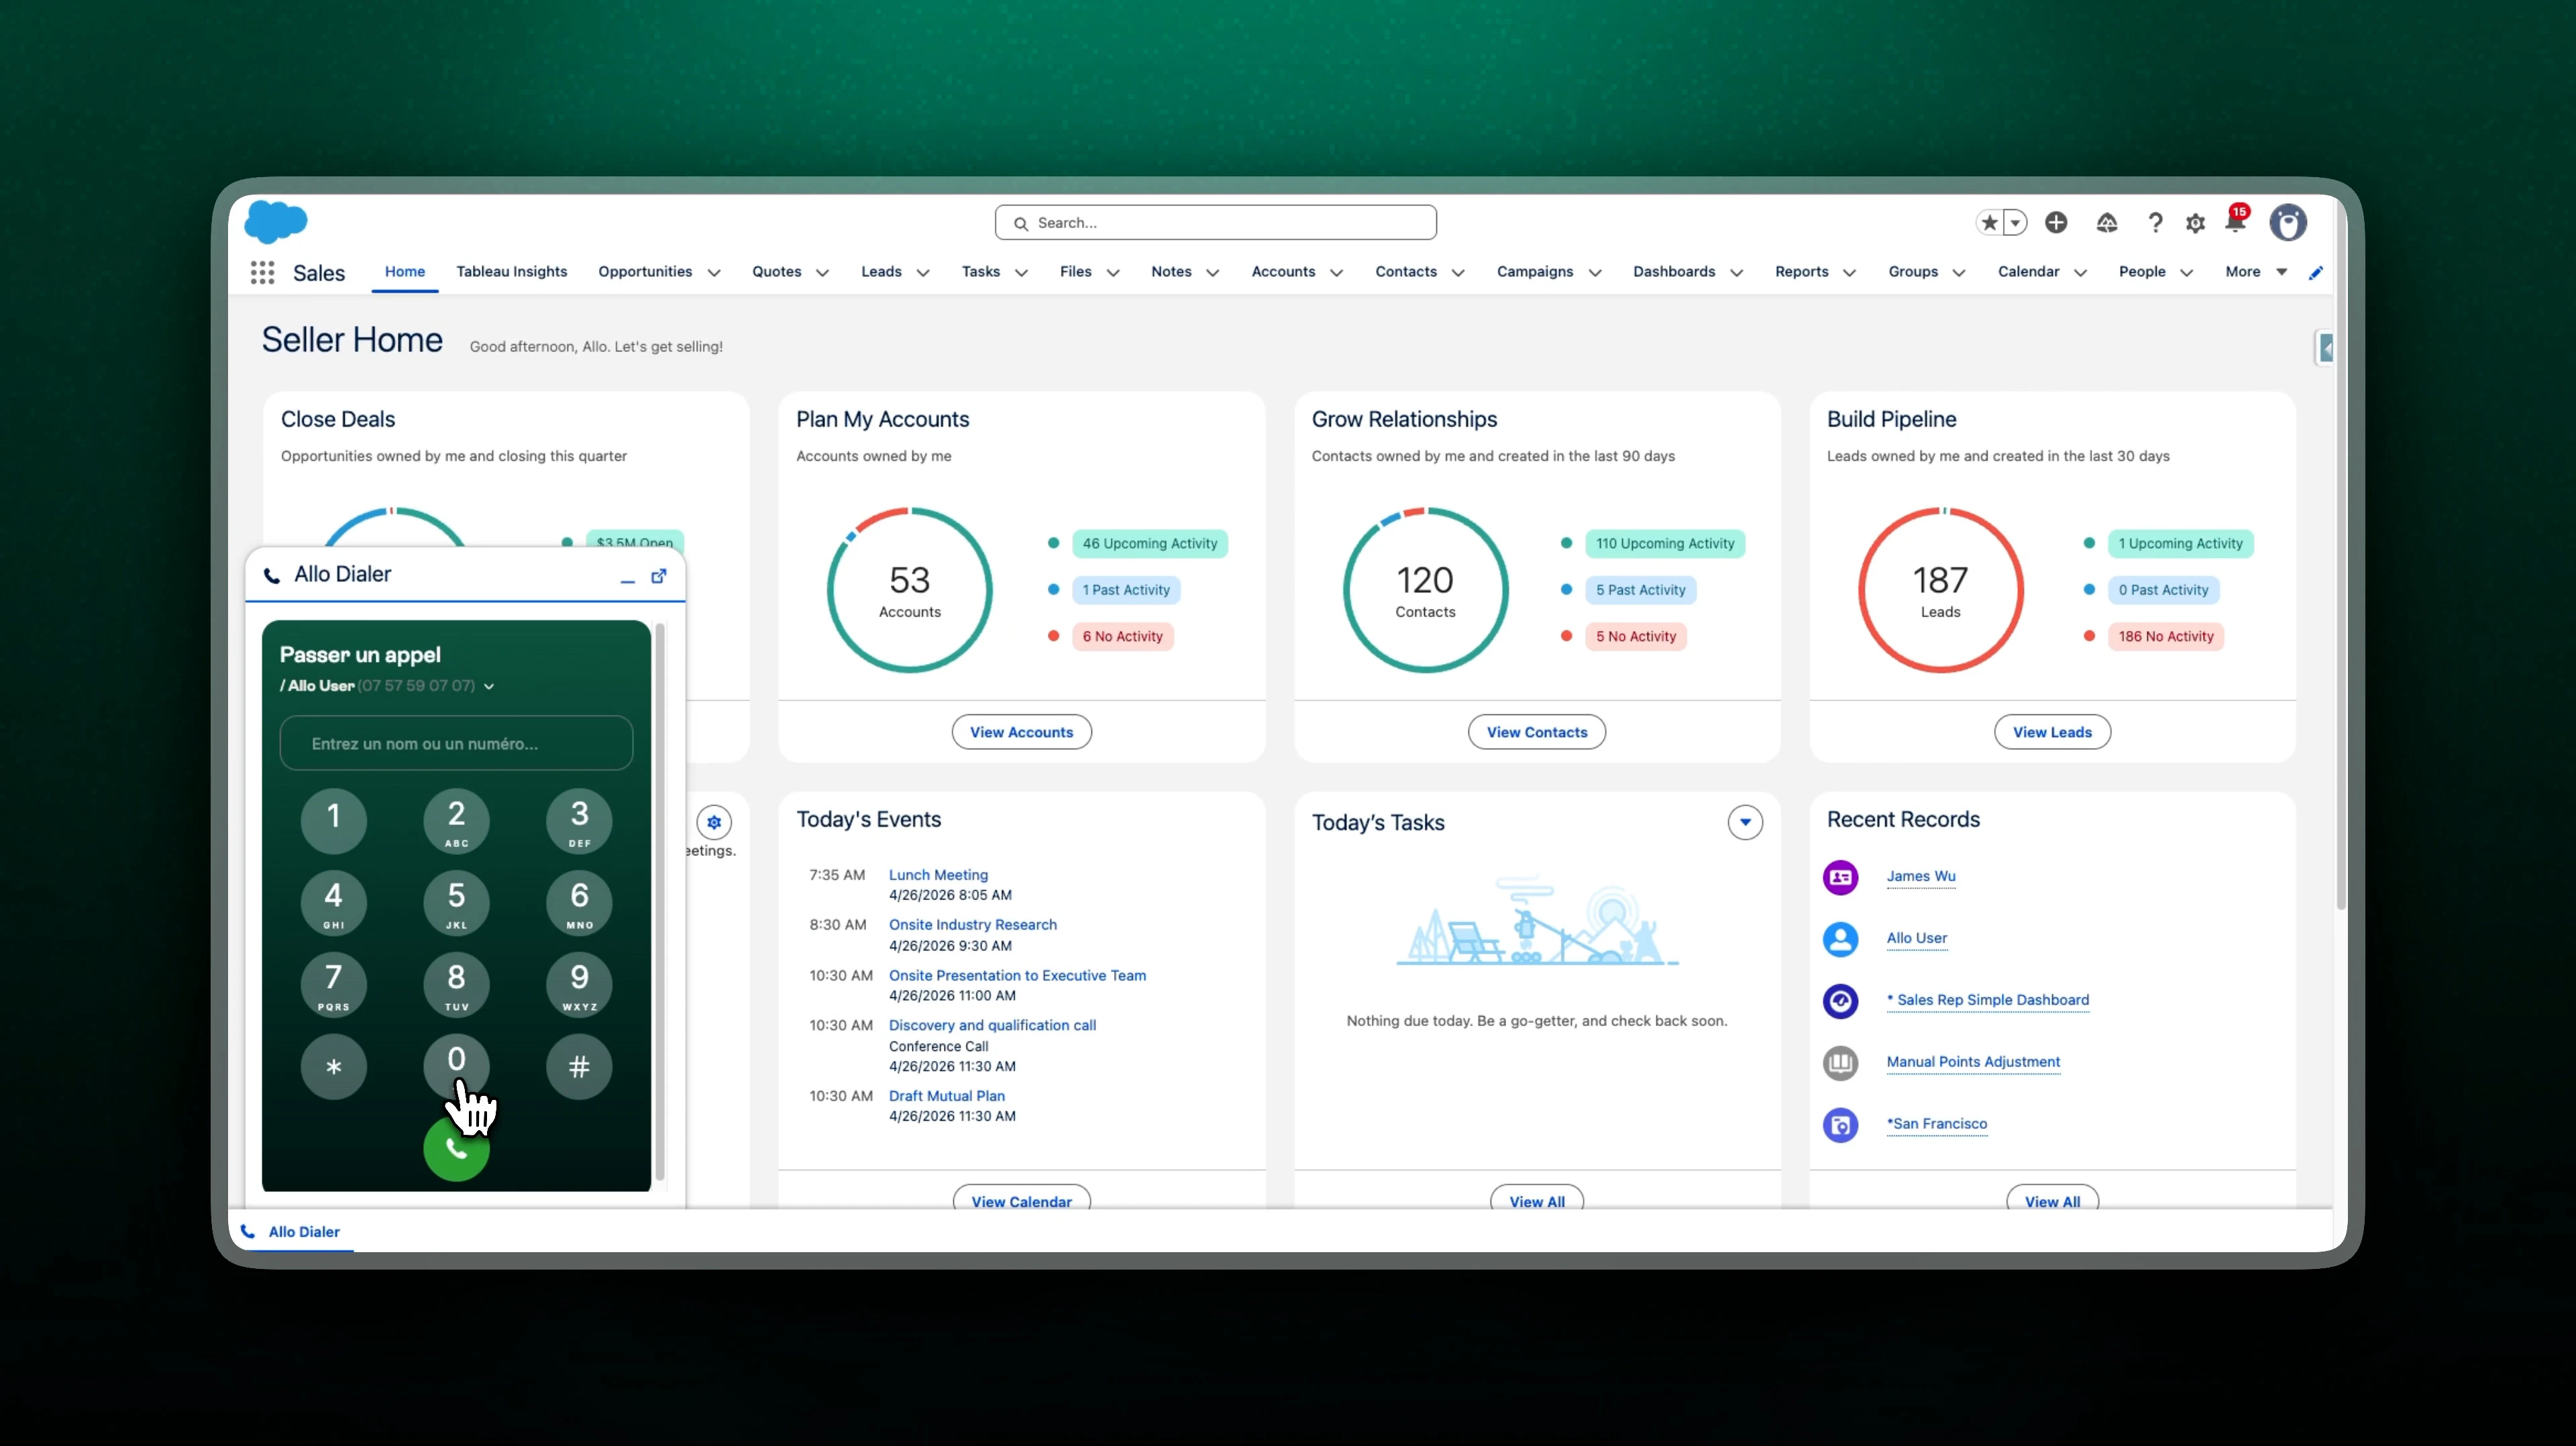This screenshot has height=1446, width=2576.
Task: Open Today's Tasks filter dropdown
Action: click(1745, 823)
